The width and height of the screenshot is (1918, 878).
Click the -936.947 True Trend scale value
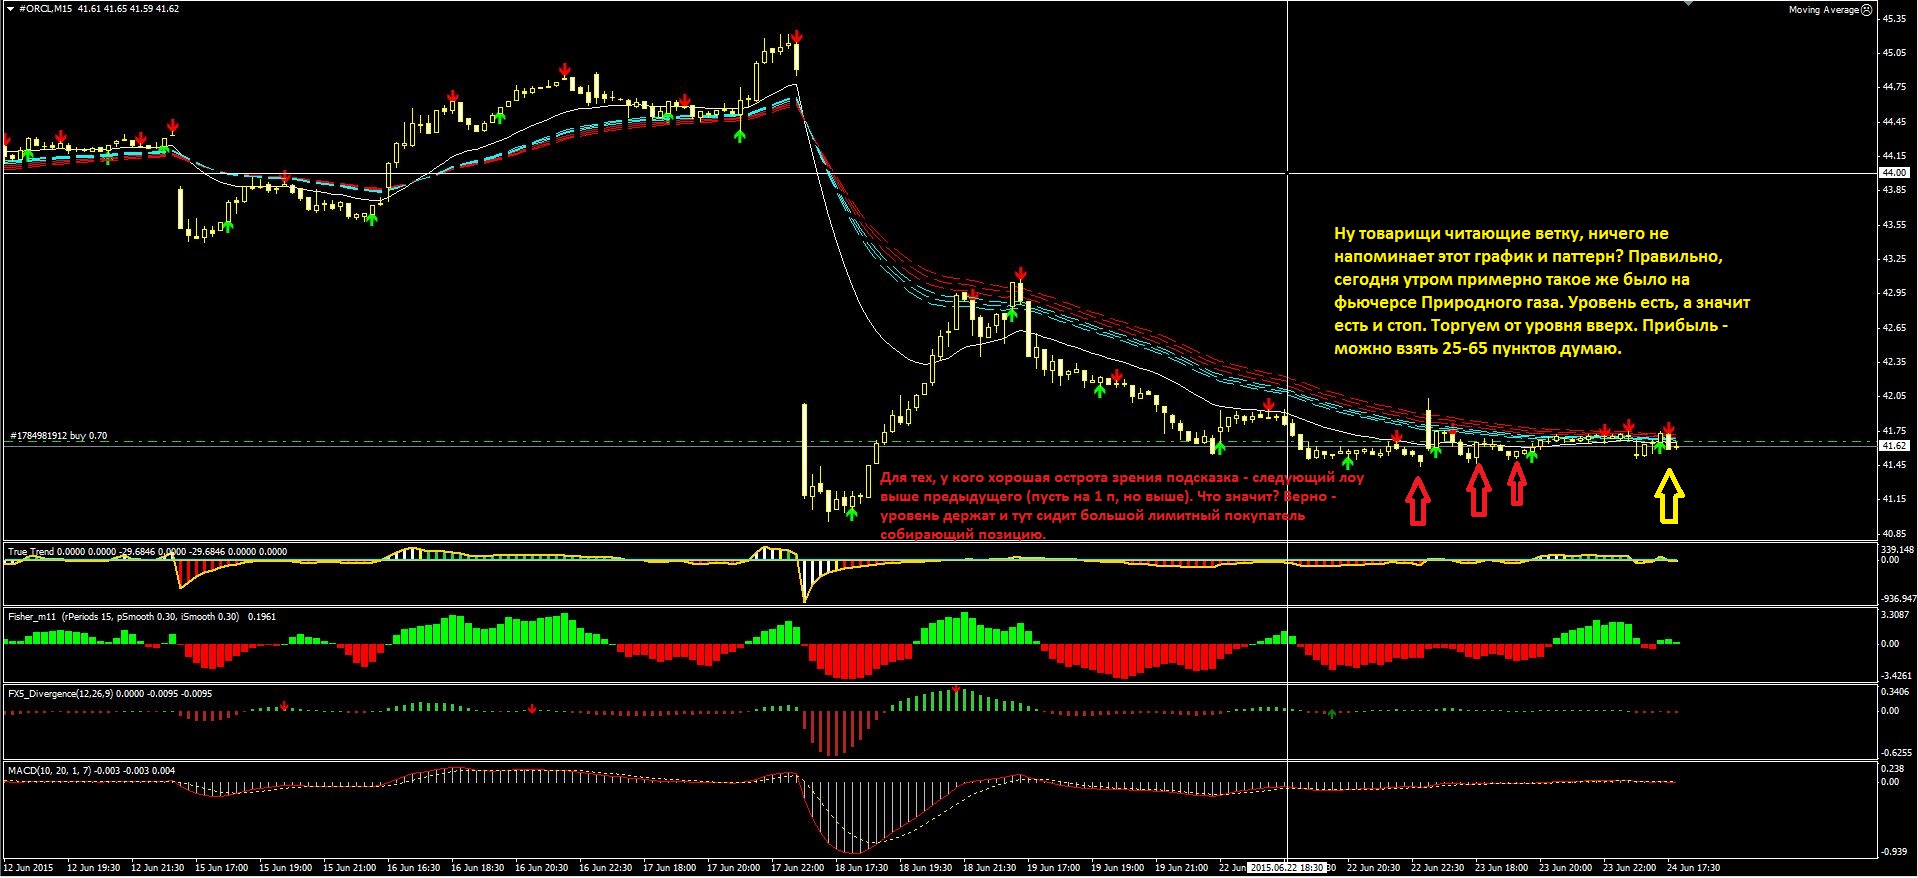1897,598
